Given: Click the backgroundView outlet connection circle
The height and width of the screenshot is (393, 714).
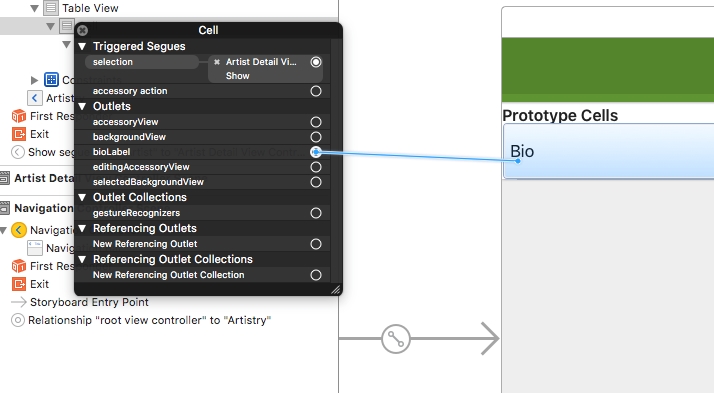Looking at the screenshot, I should (316, 137).
